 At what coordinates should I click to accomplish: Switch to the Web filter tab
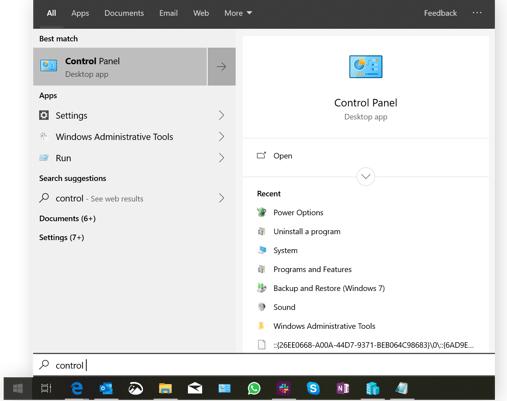click(x=201, y=13)
